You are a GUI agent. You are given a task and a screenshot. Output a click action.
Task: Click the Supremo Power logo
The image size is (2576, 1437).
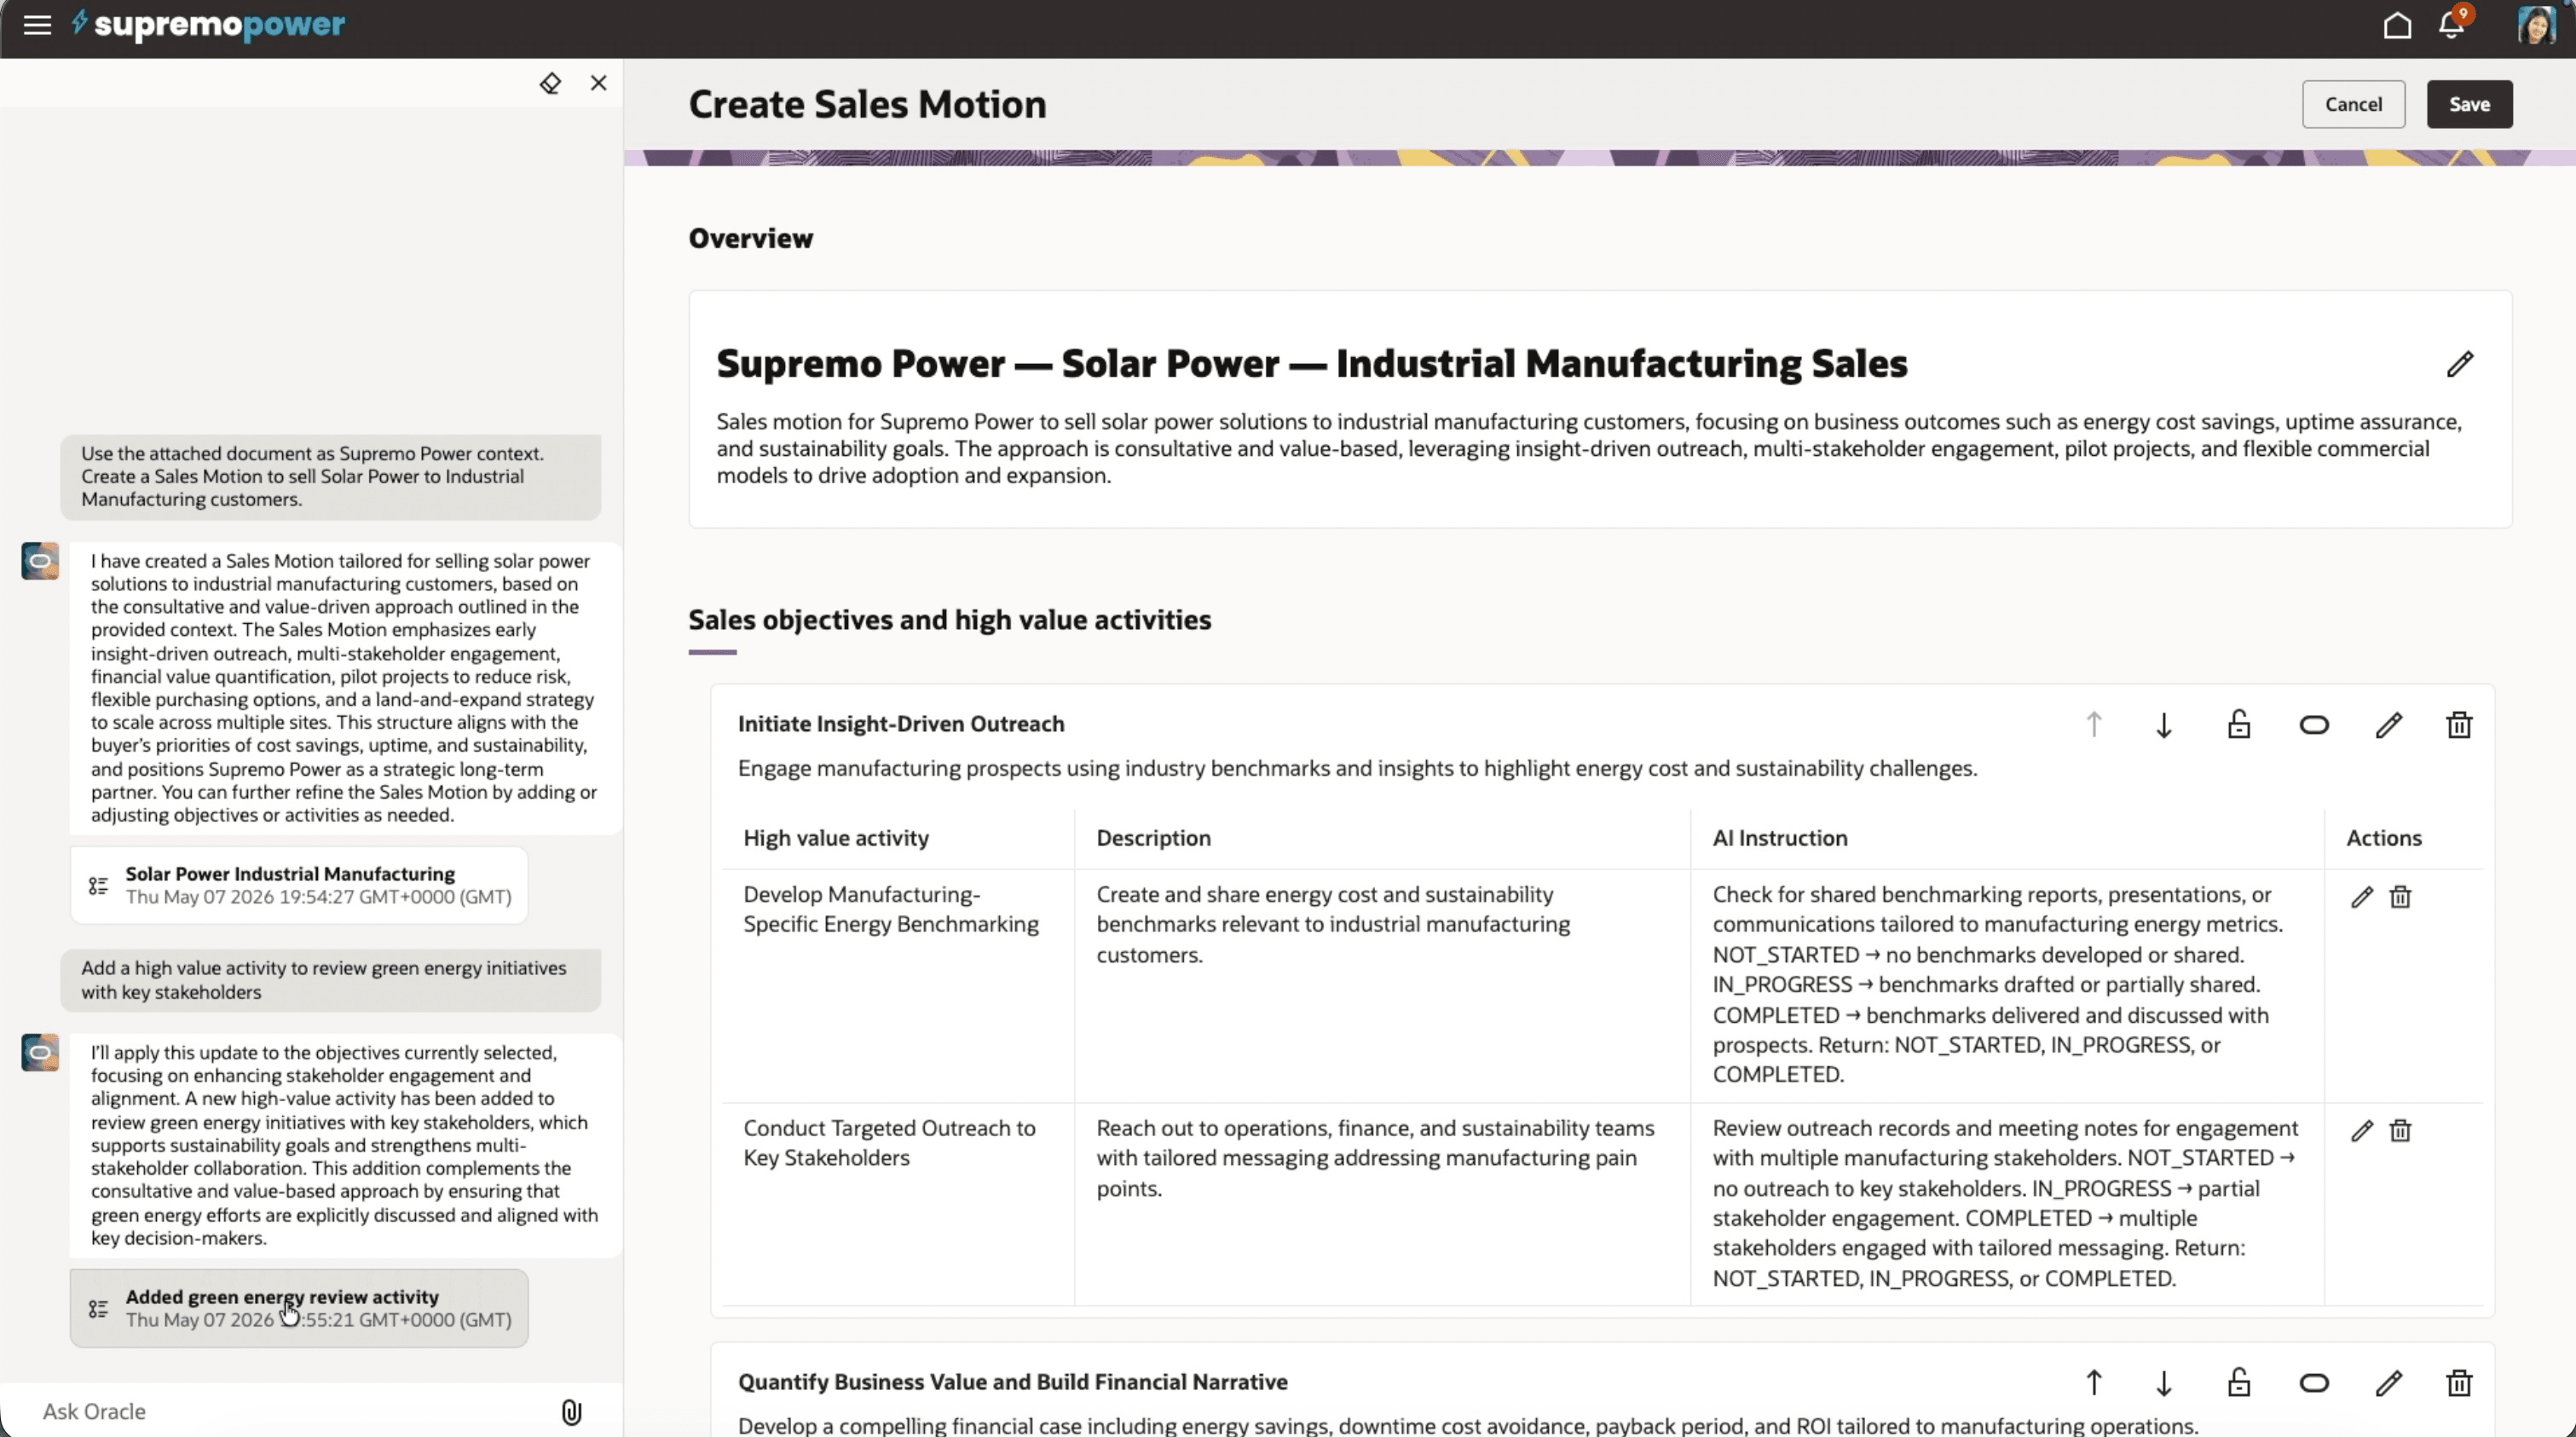(208, 24)
